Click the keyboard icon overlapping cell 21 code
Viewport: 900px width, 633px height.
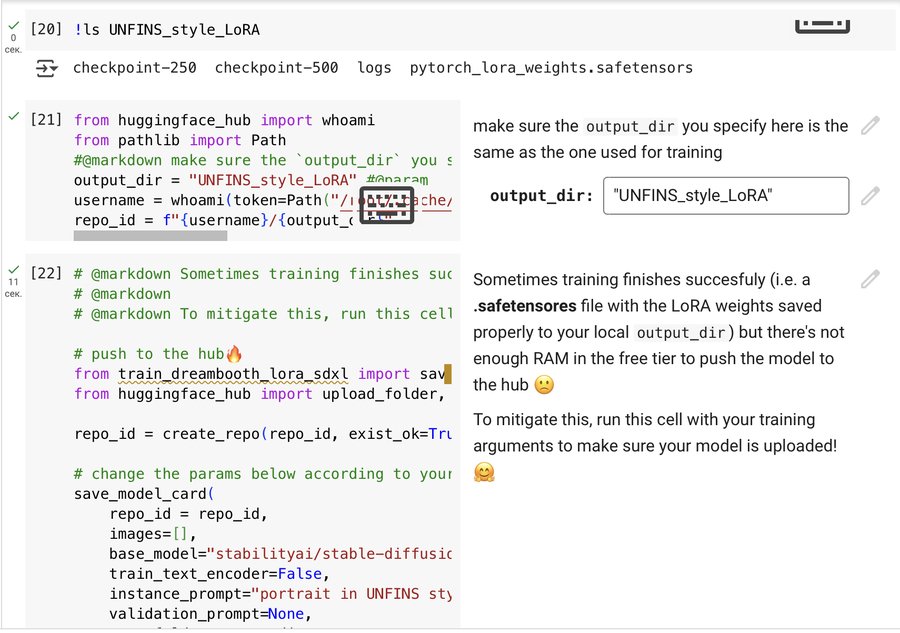pos(386,204)
